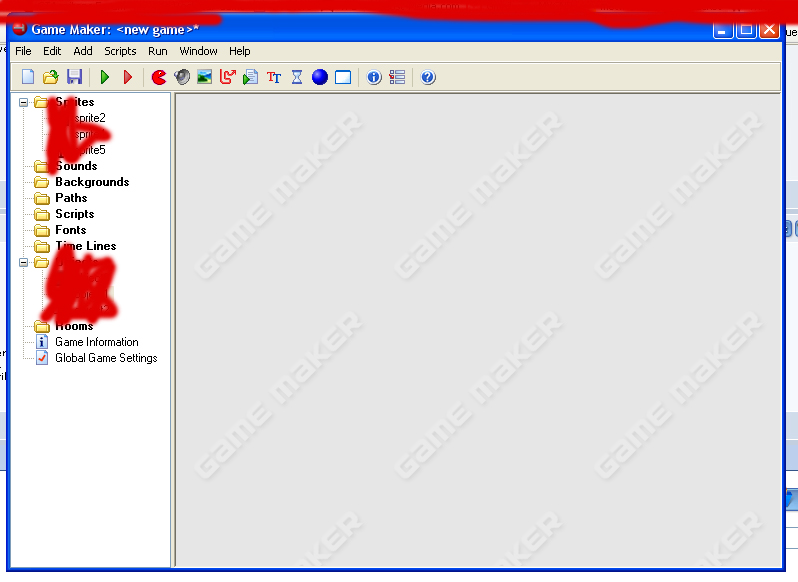Save the game with the floppy icon
Viewport: 798px width, 582px height.
[x=74, y=77]
